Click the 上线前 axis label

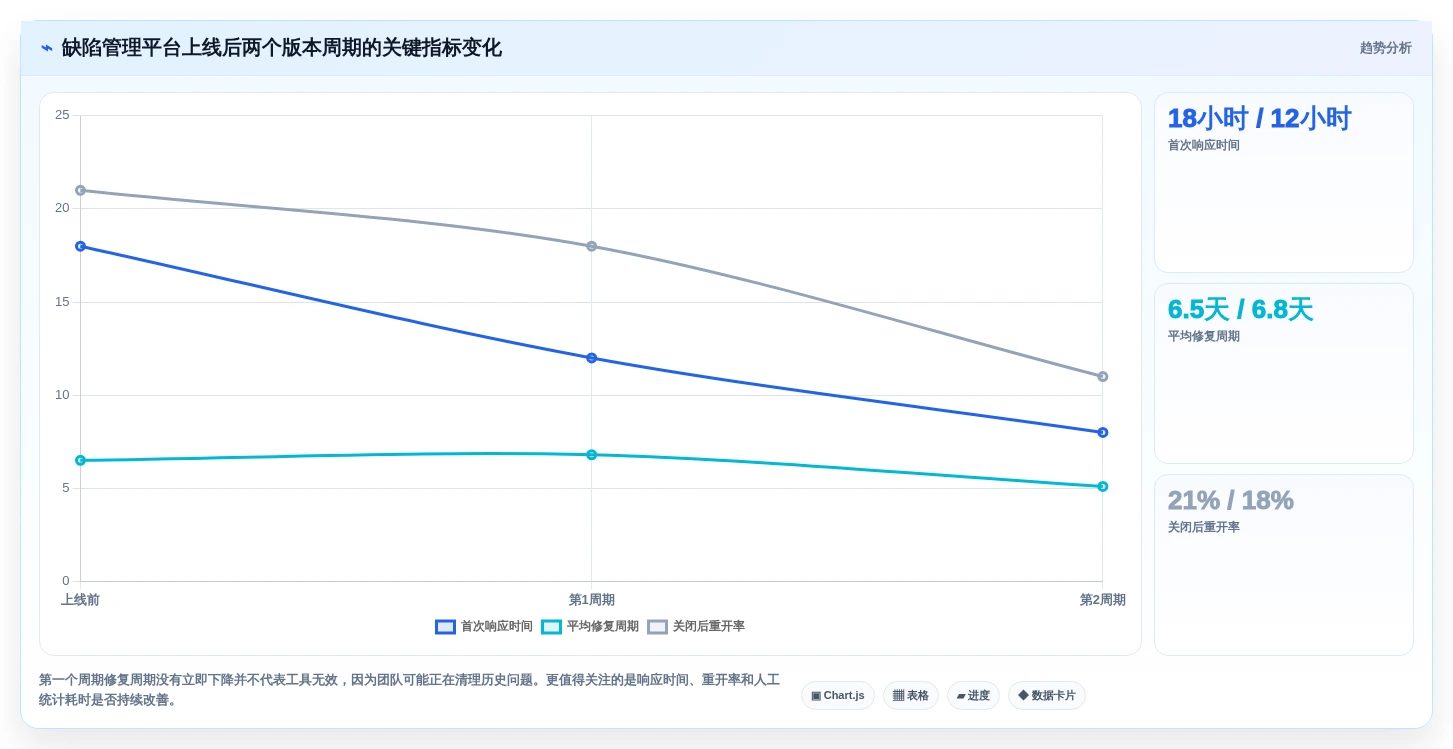(80, 600)
